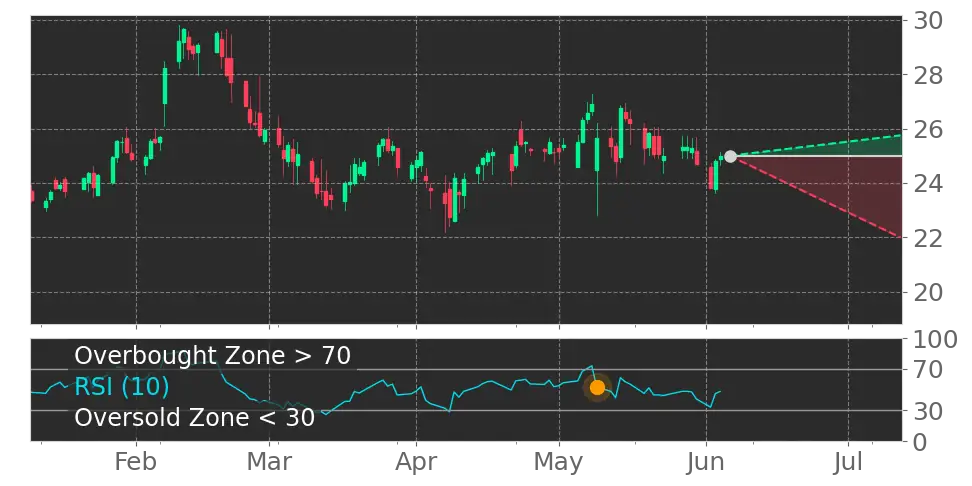Click the 'RSI (10)' indicator label
The height and width of the screenshot is (486, 972).
click(122, 387)
